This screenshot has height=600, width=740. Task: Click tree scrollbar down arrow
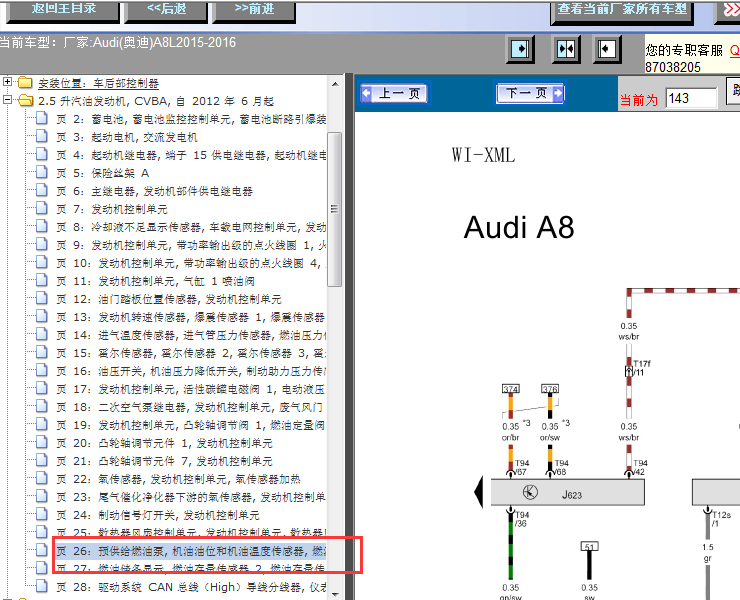[x=335, y=594]
